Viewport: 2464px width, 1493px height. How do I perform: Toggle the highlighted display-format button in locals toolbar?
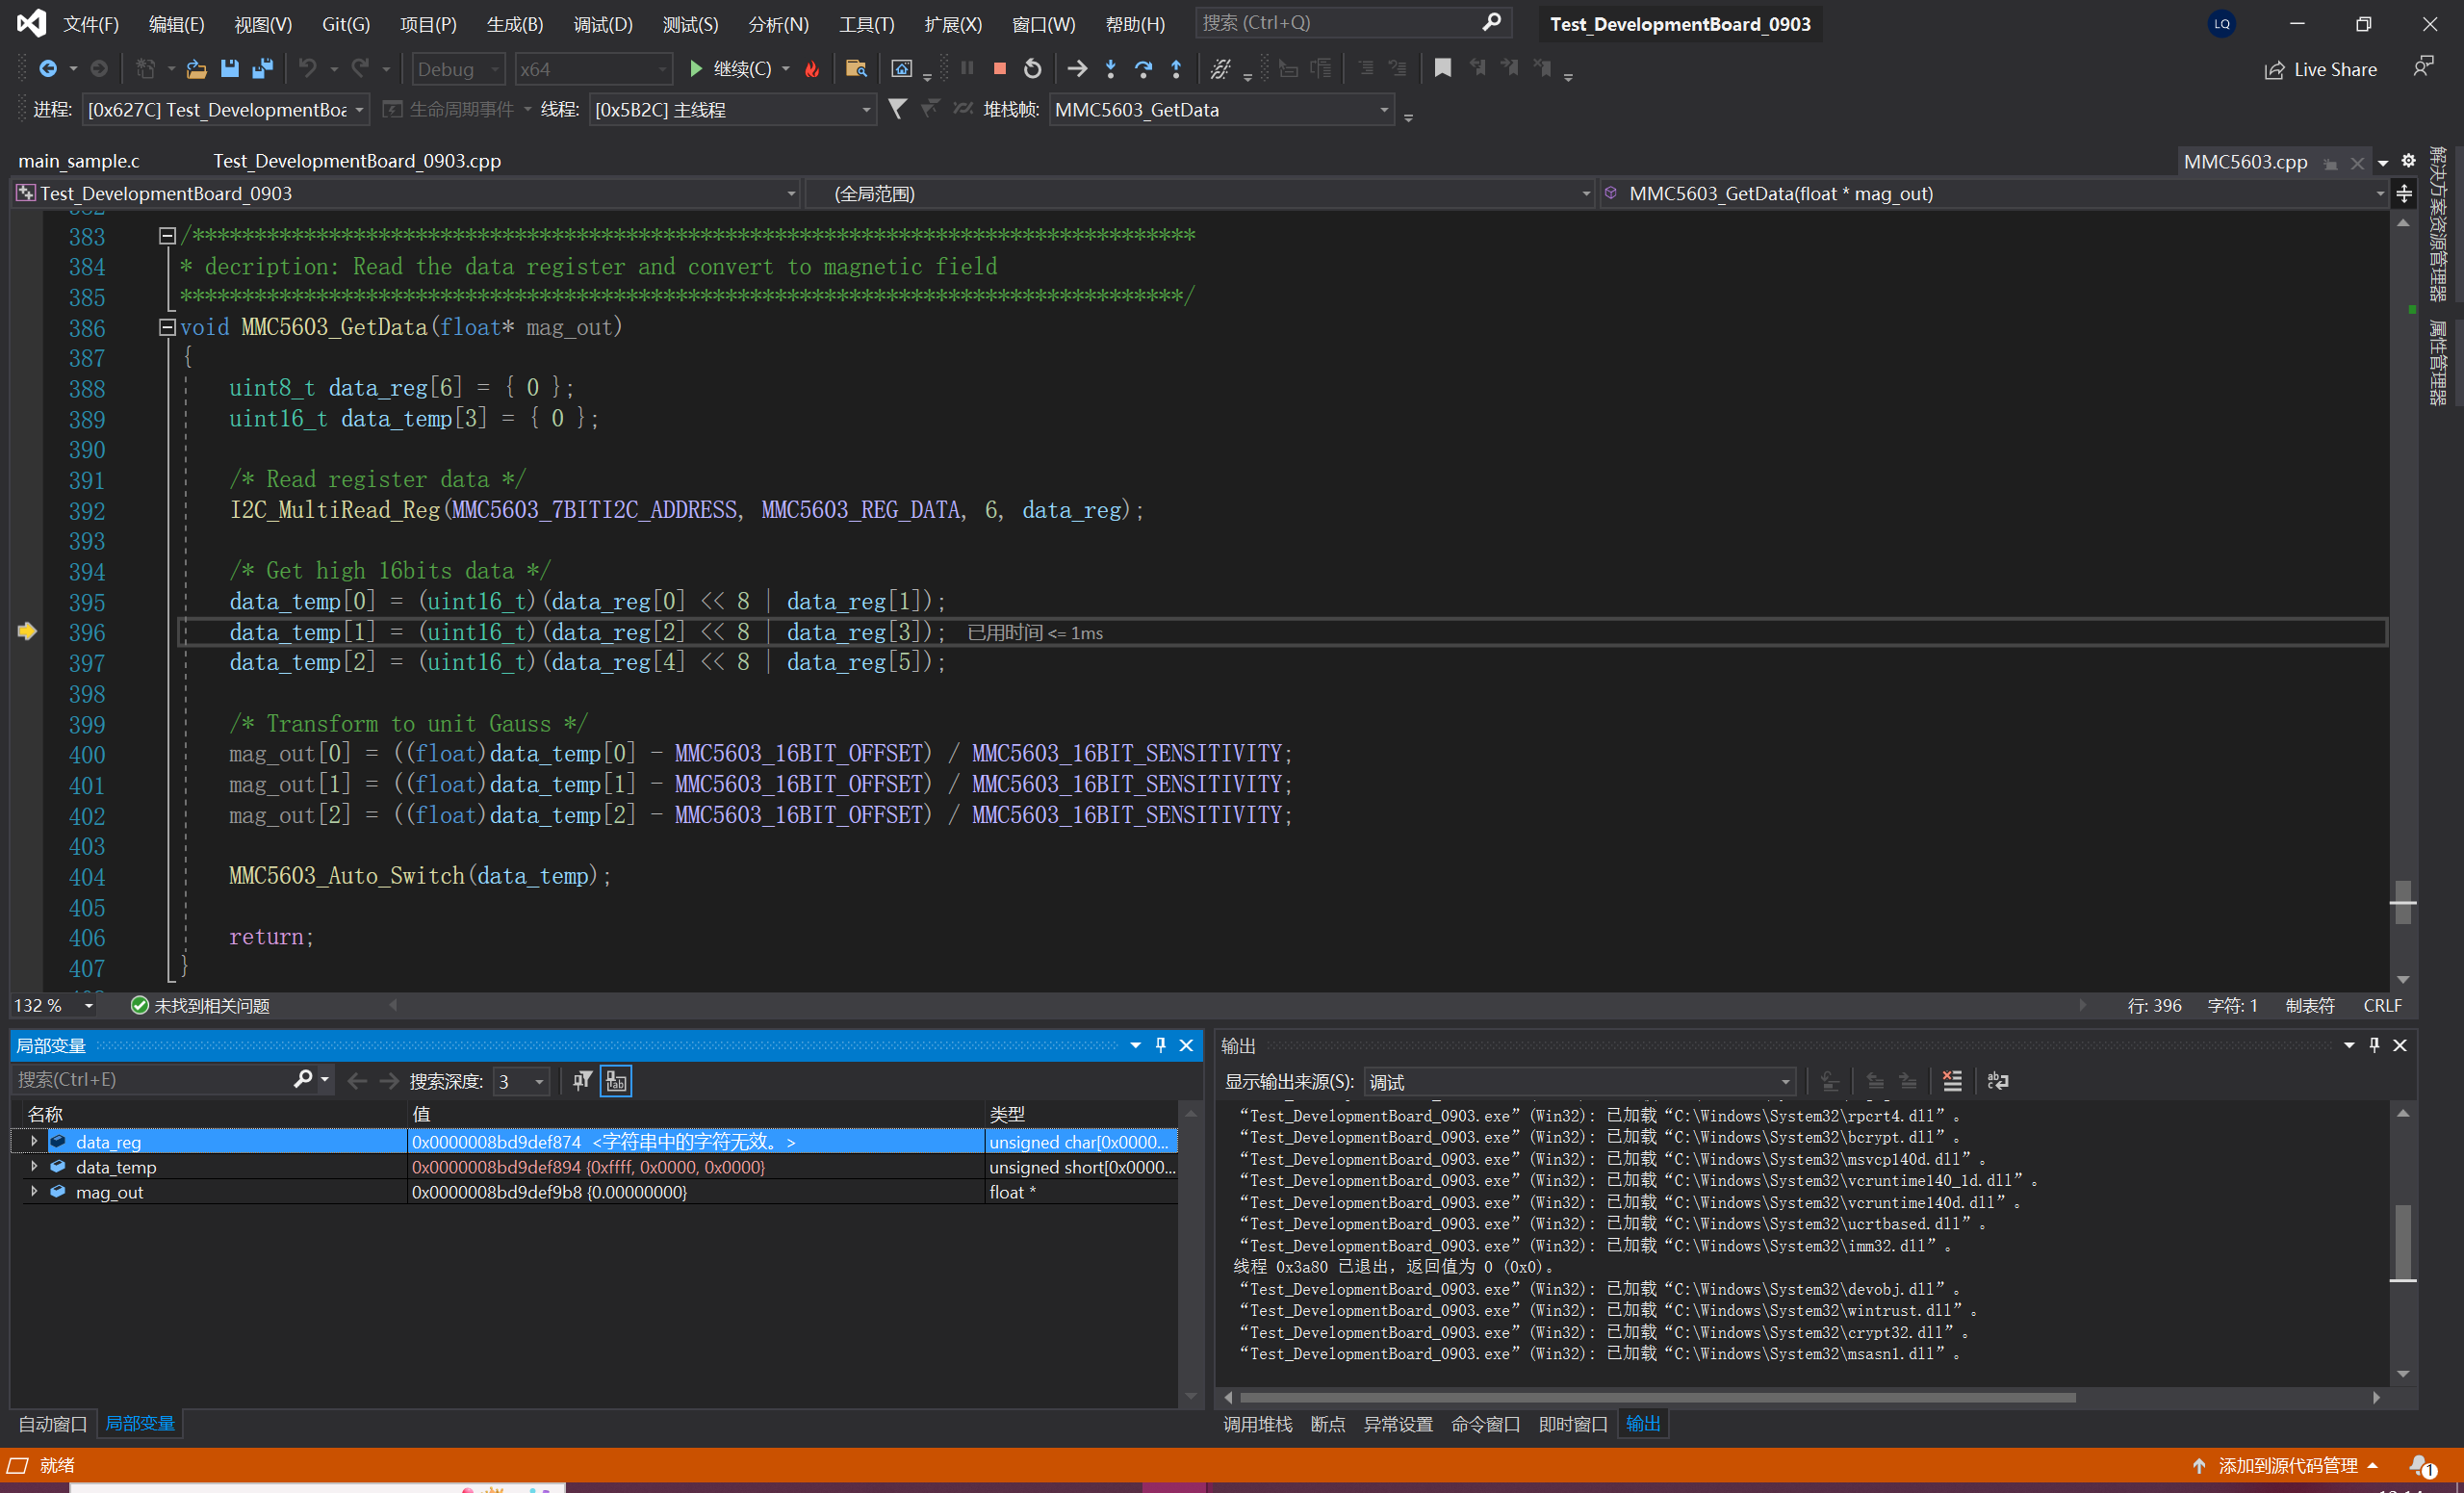(x=616, y=1081)
